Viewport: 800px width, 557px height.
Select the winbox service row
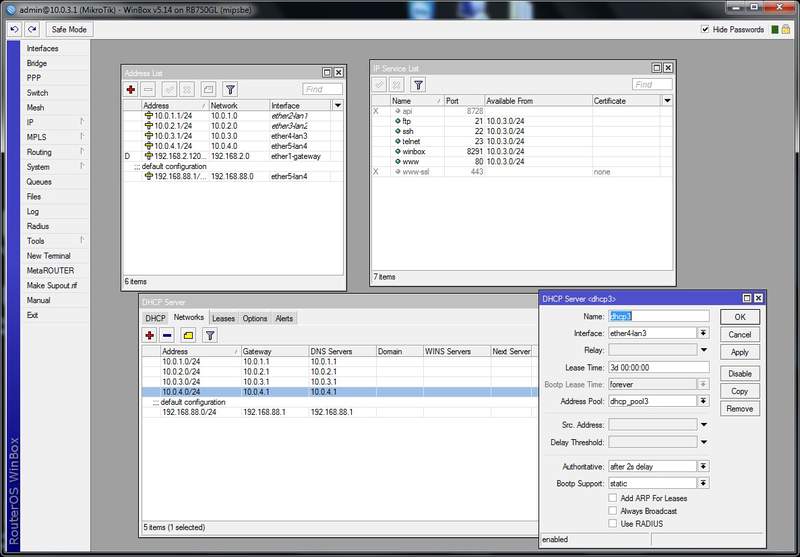(x=522, y=151)
